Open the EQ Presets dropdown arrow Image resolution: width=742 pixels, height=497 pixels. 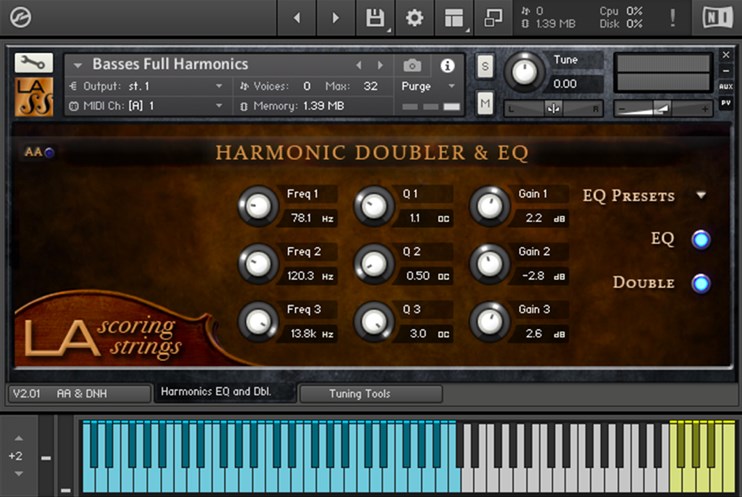tap(701, 195)
